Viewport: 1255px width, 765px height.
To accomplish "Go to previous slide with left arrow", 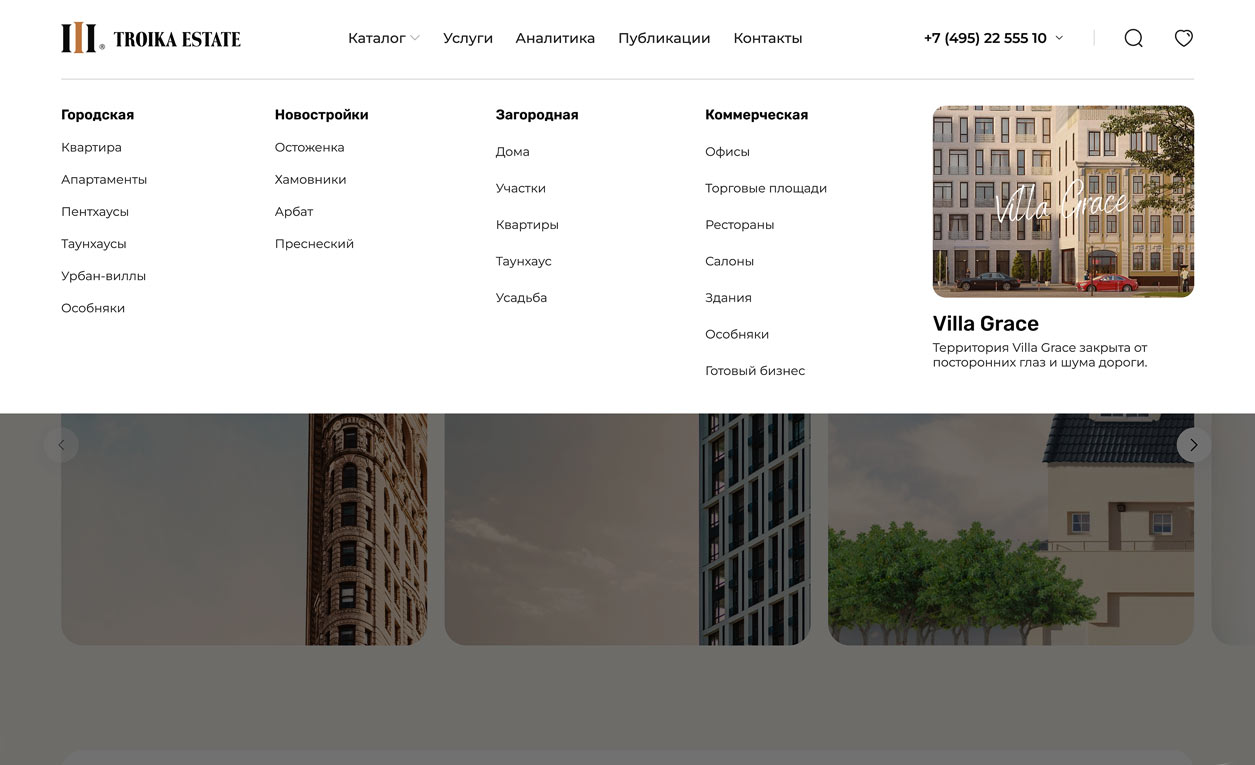I will pyautogui.click(x=61, y=445).
